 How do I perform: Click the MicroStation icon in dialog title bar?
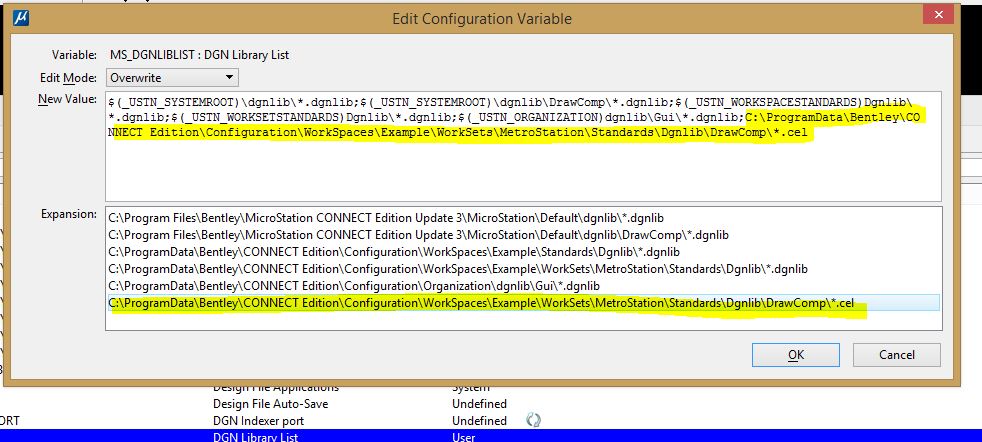tap(21, 18)
